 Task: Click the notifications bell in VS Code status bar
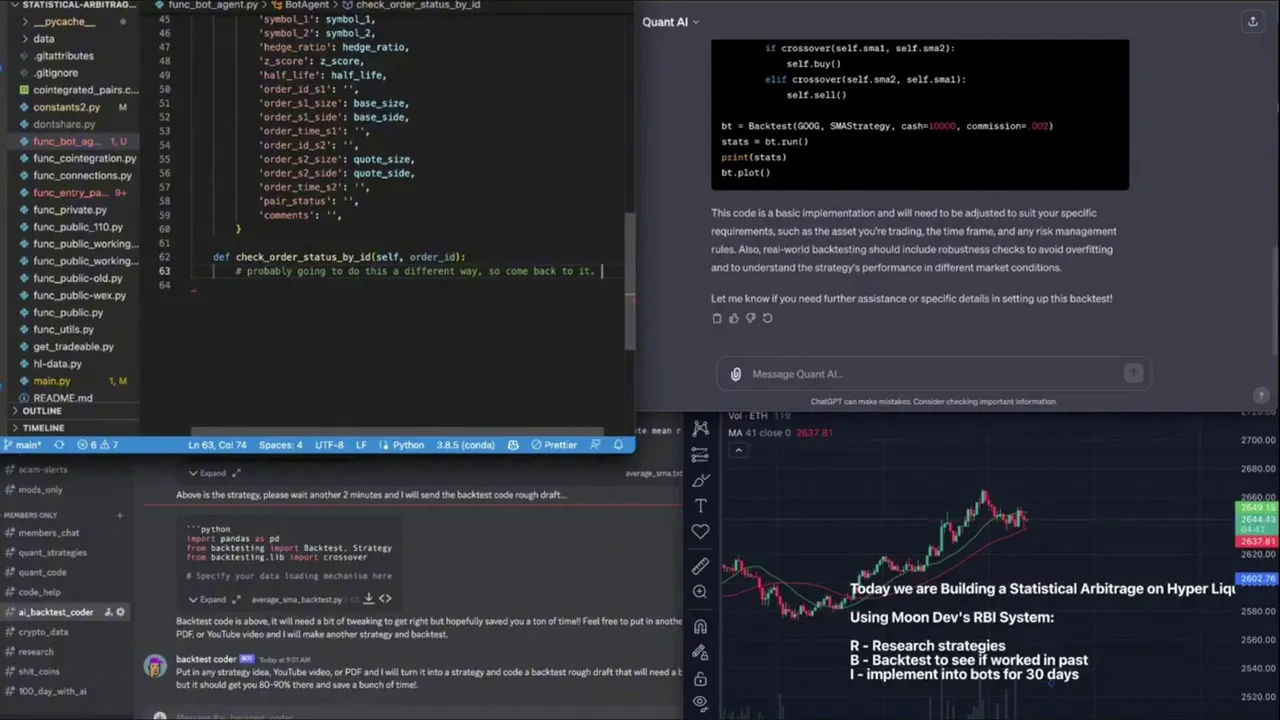(618, 445)
